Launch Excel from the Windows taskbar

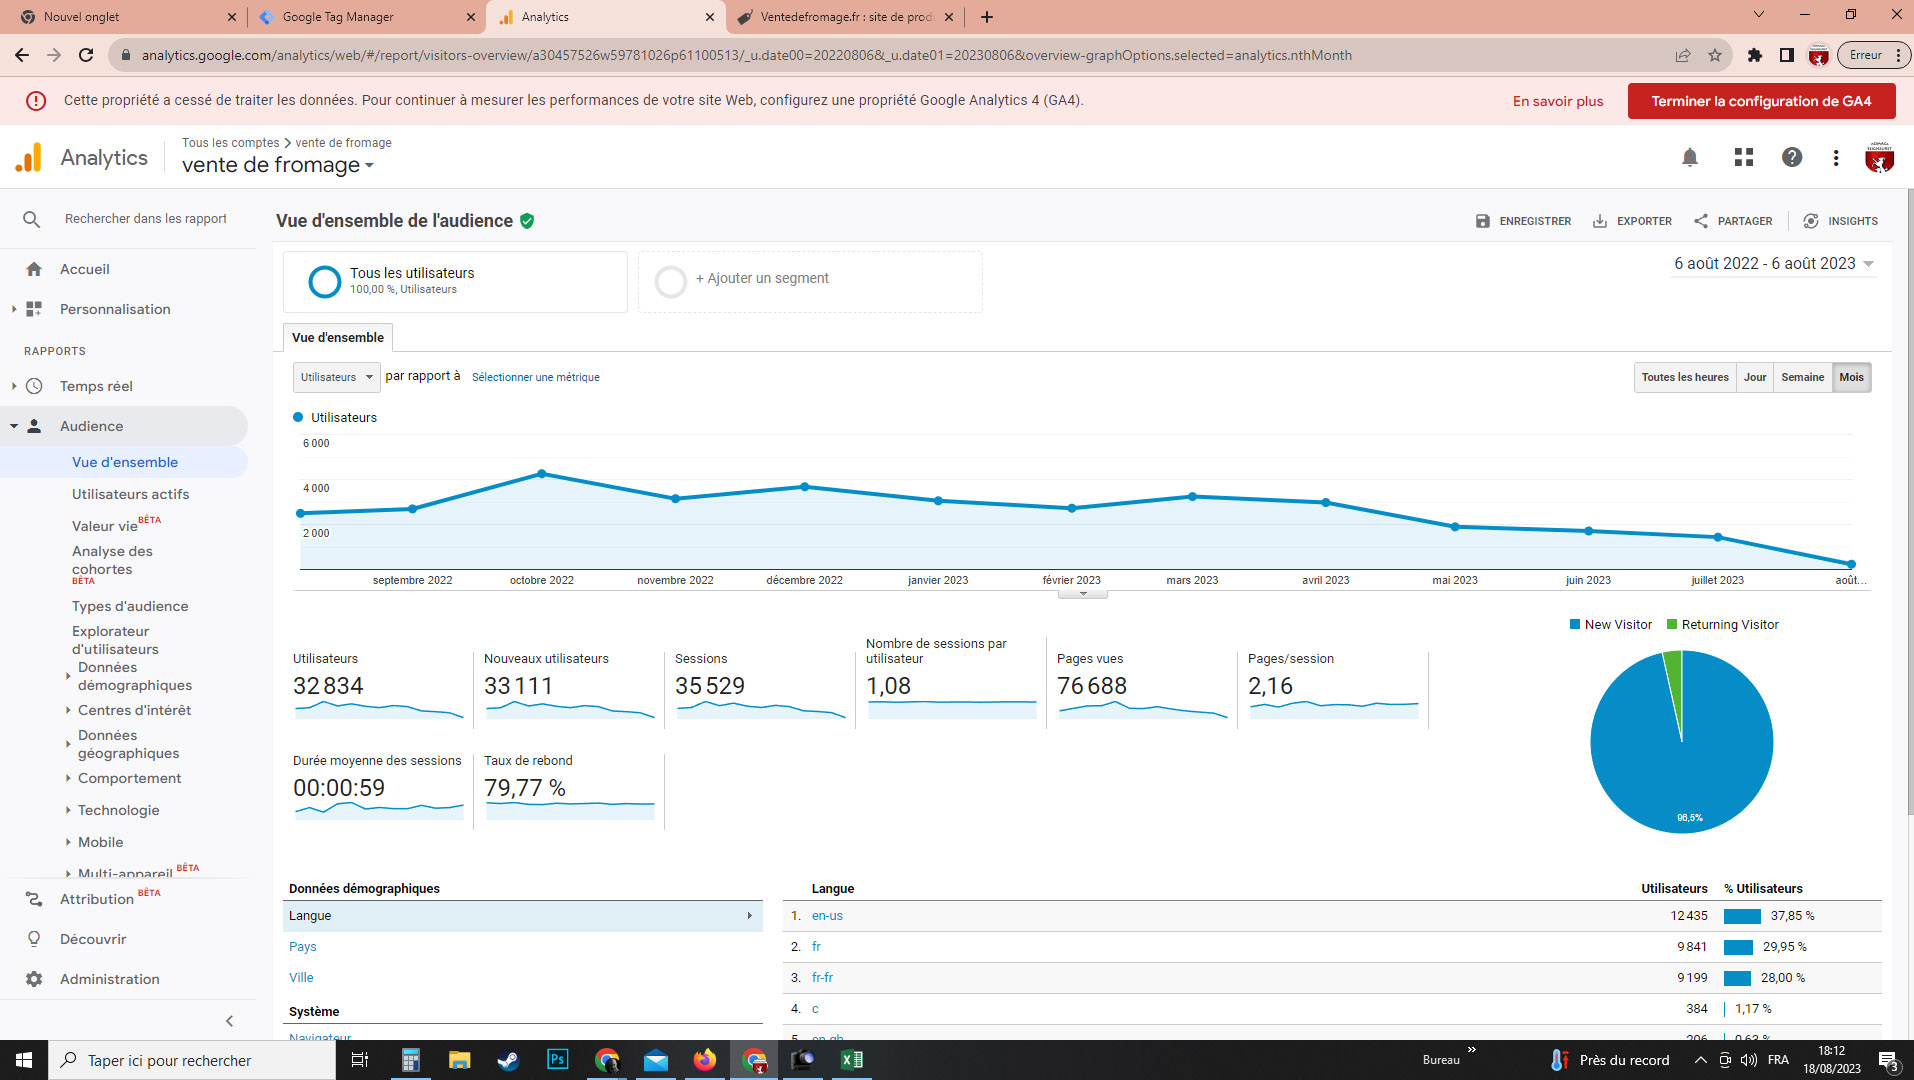pos(851,1060)
